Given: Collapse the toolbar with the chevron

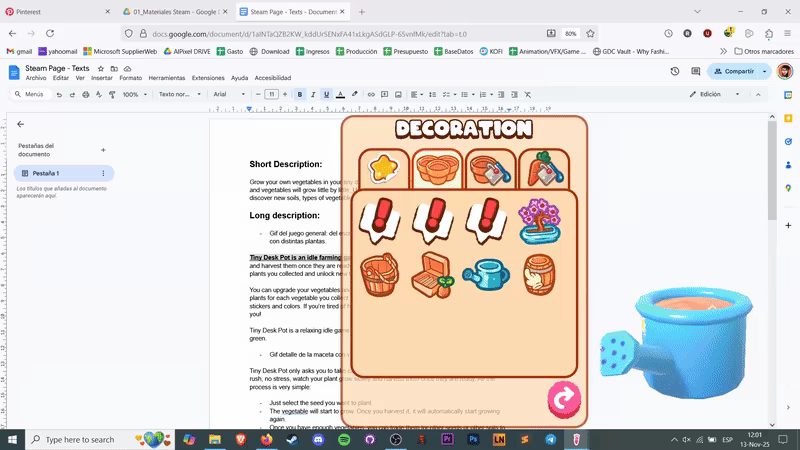Looking at the screenshot, I should [758, 94].
